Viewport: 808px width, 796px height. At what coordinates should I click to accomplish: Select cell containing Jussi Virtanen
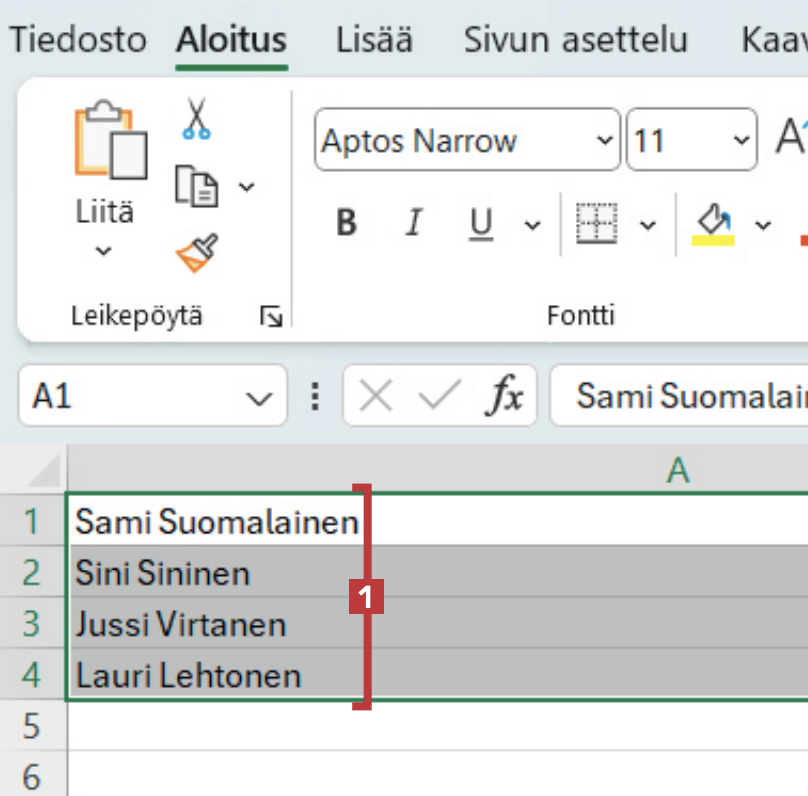(x=181, y=625)
